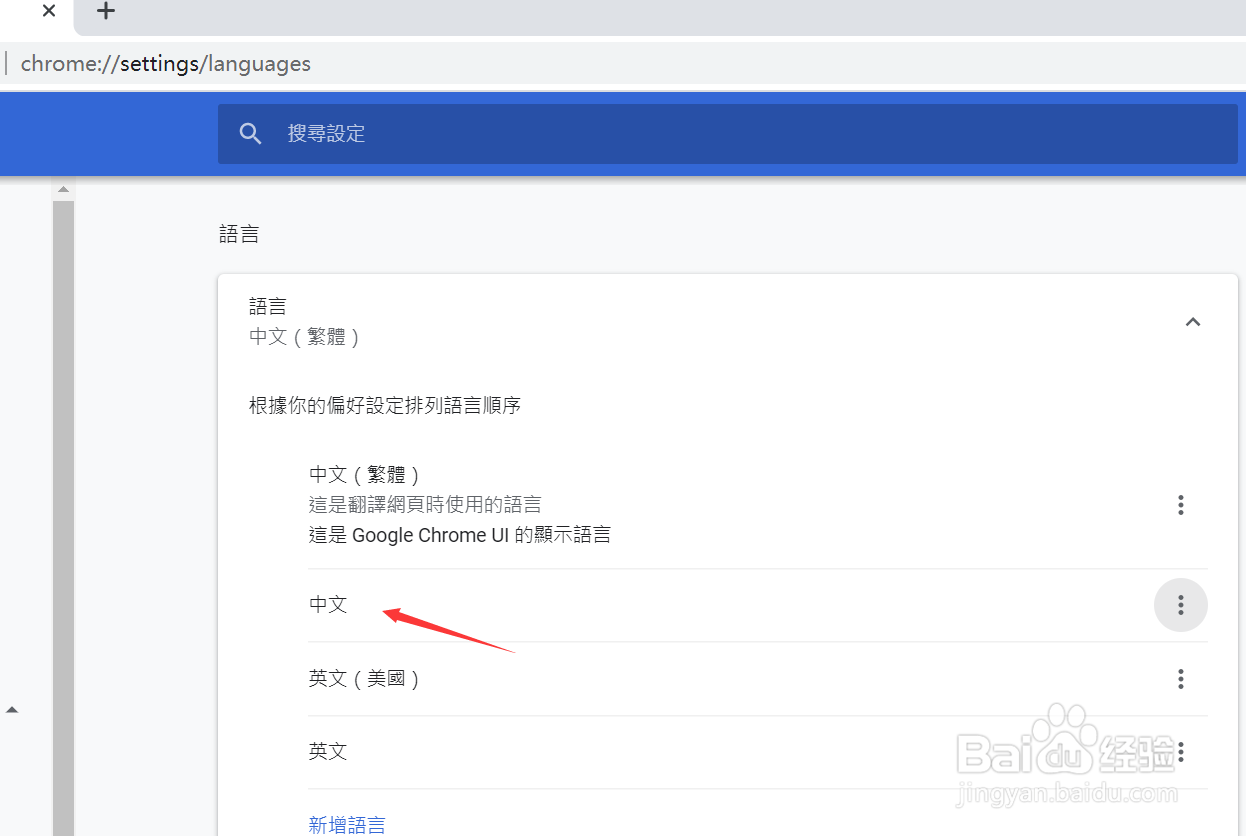Open options menu for the 英文 language
This screenshot has height=836, width=1246.
pyautogui.click(x=1181, y=752)
